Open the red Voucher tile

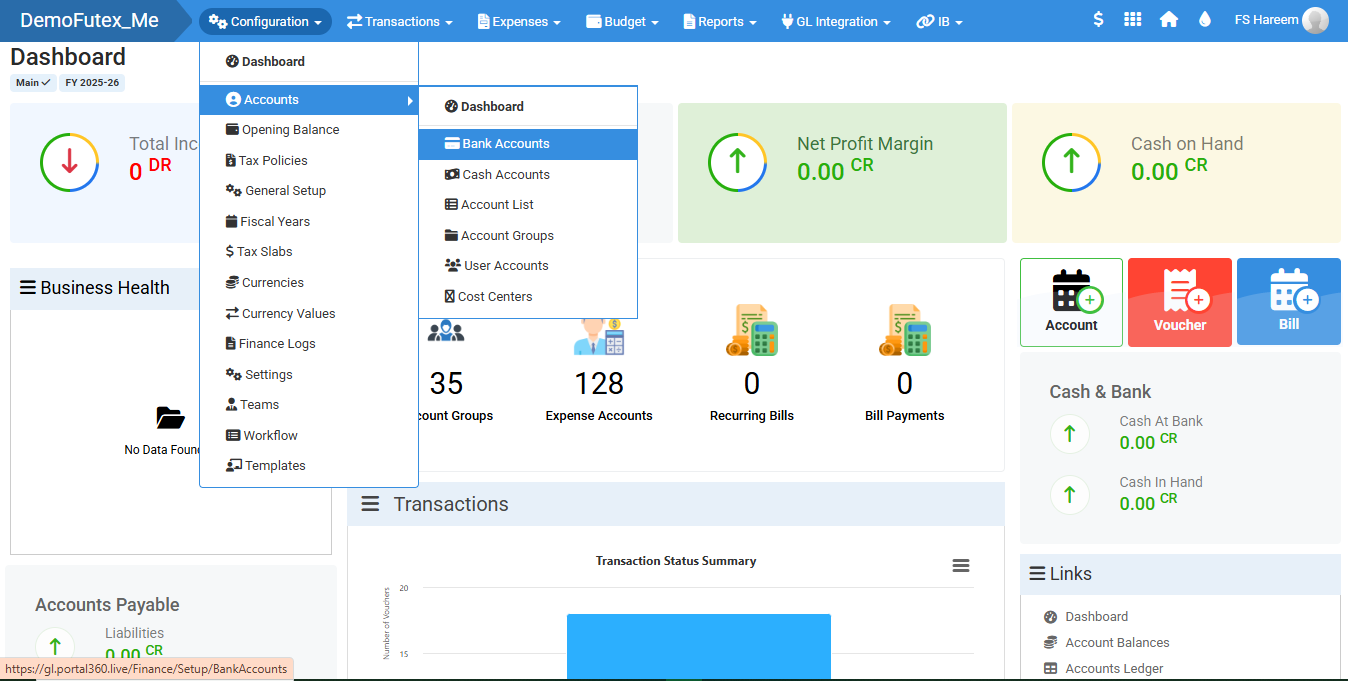coord(1179,303)
